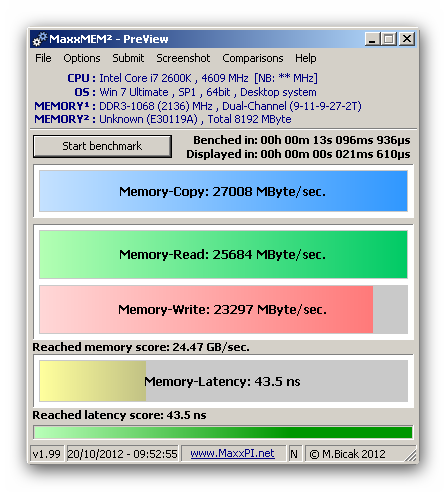
Task: Click Reached latency score 43.5 ns text
Action: 119,415
